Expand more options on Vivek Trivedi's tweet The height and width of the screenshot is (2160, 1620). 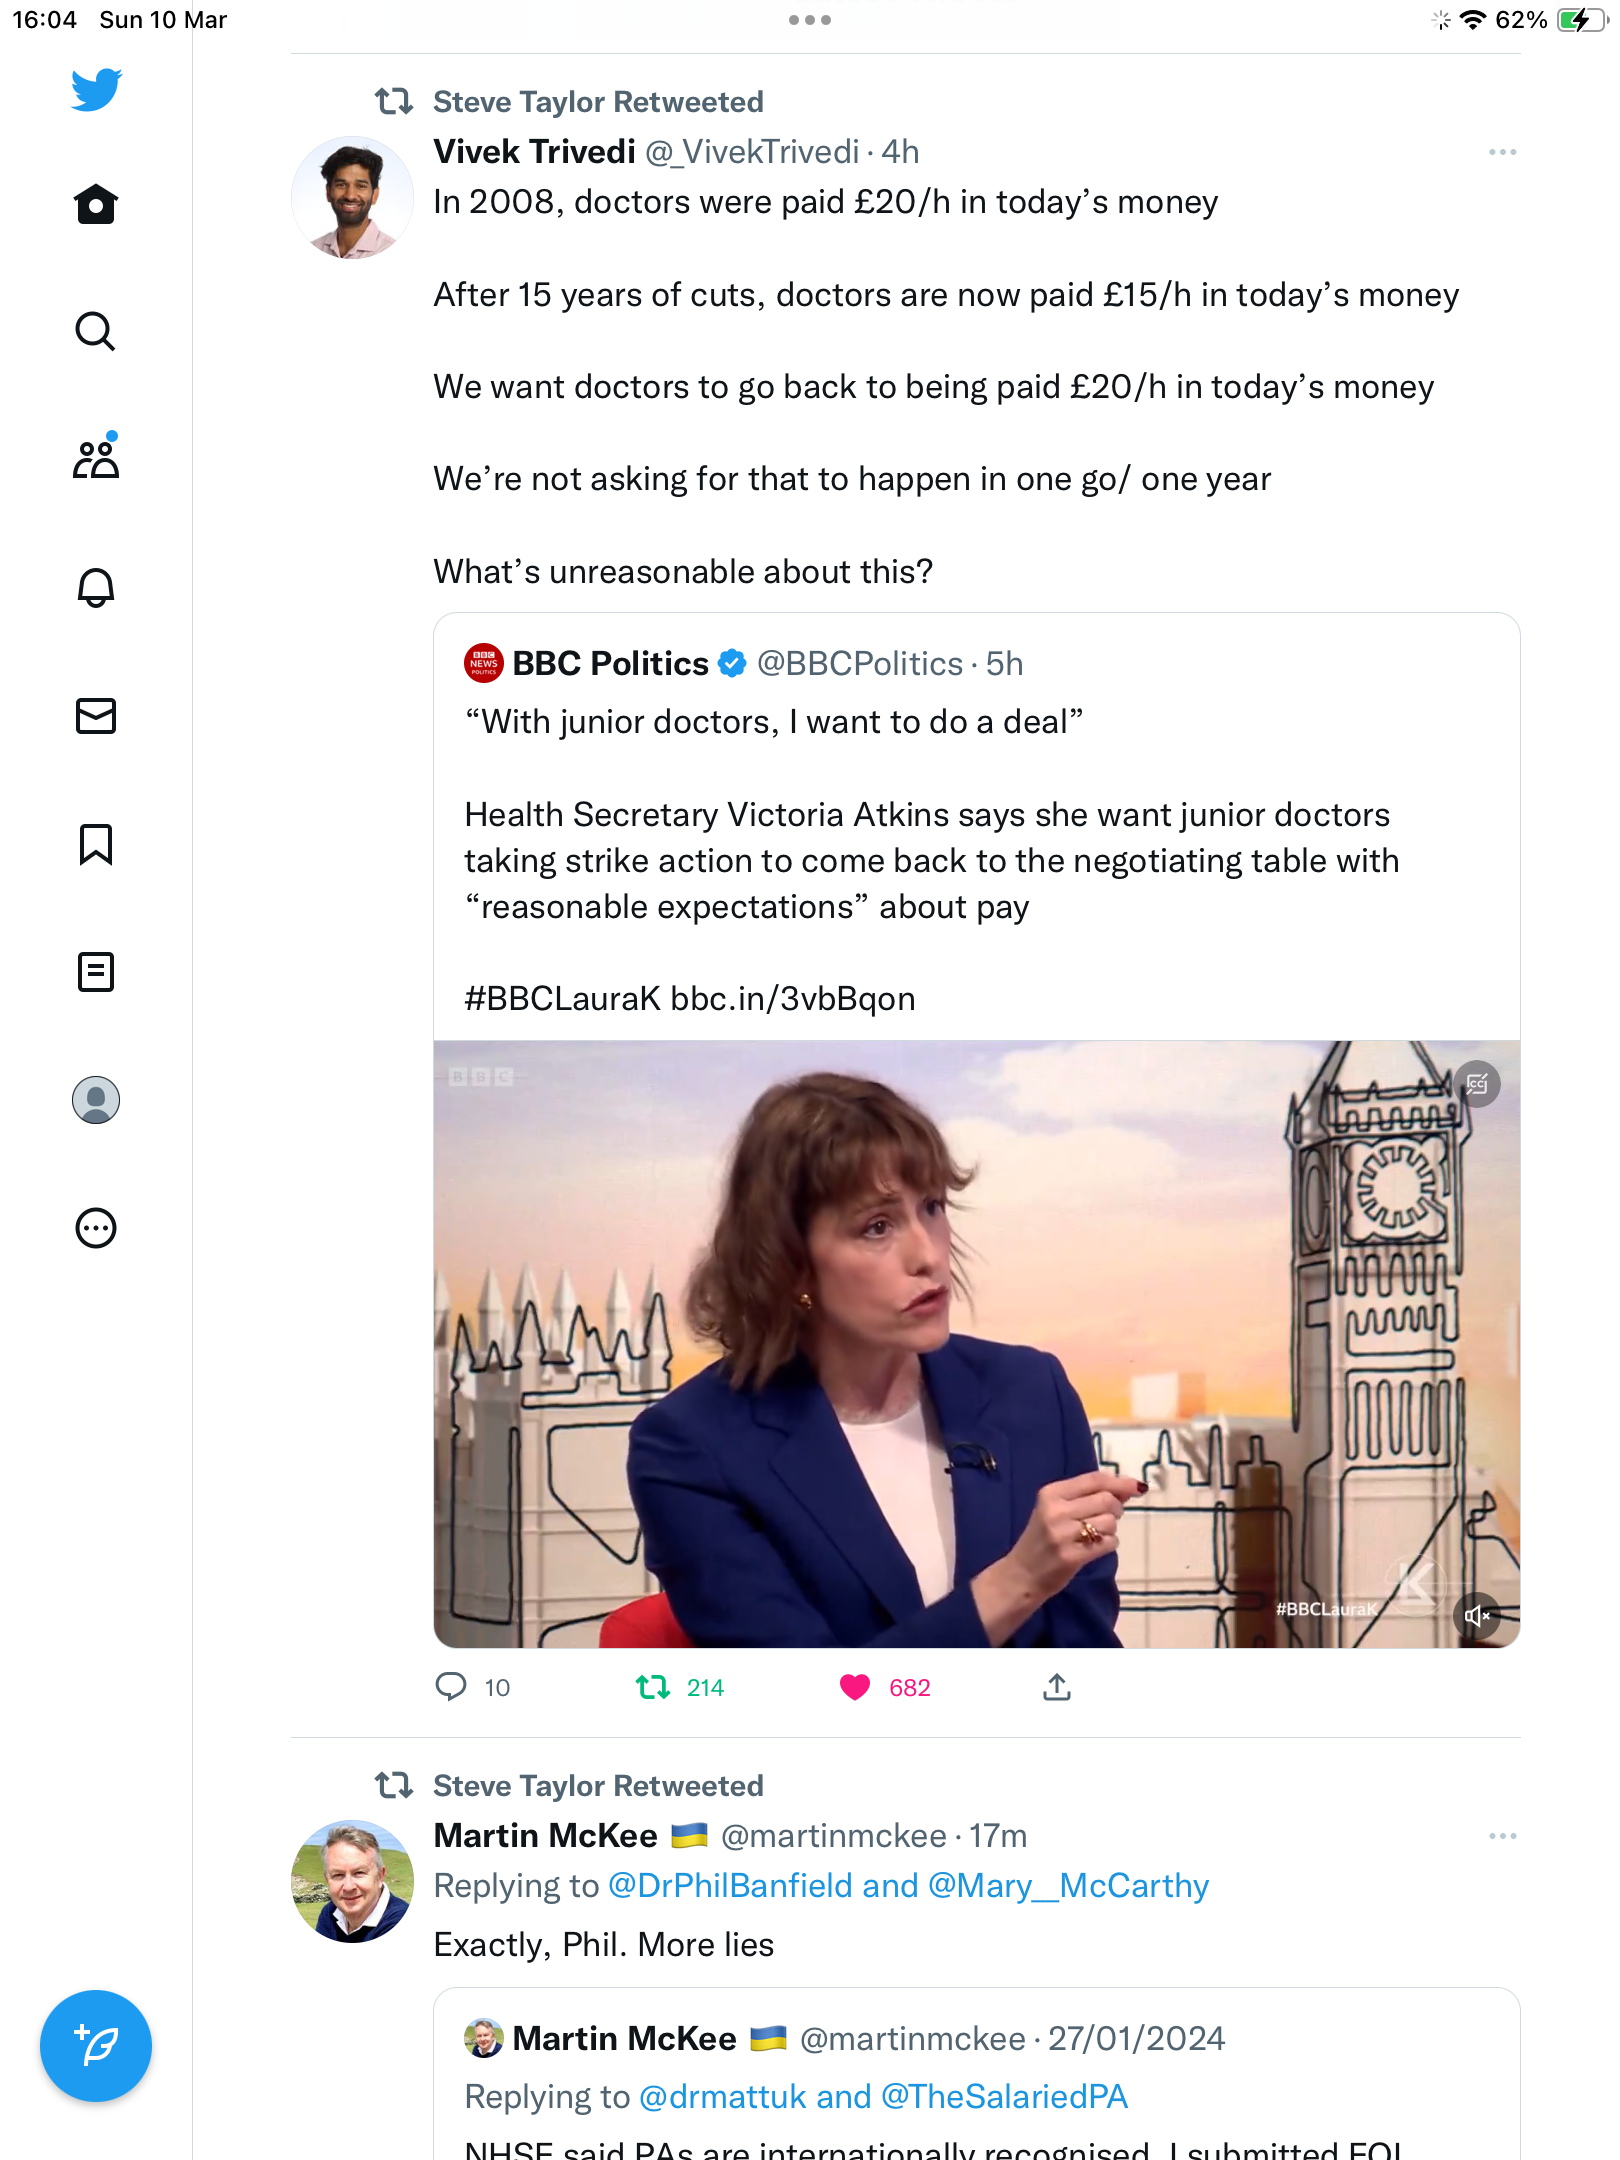[1502, 152]
